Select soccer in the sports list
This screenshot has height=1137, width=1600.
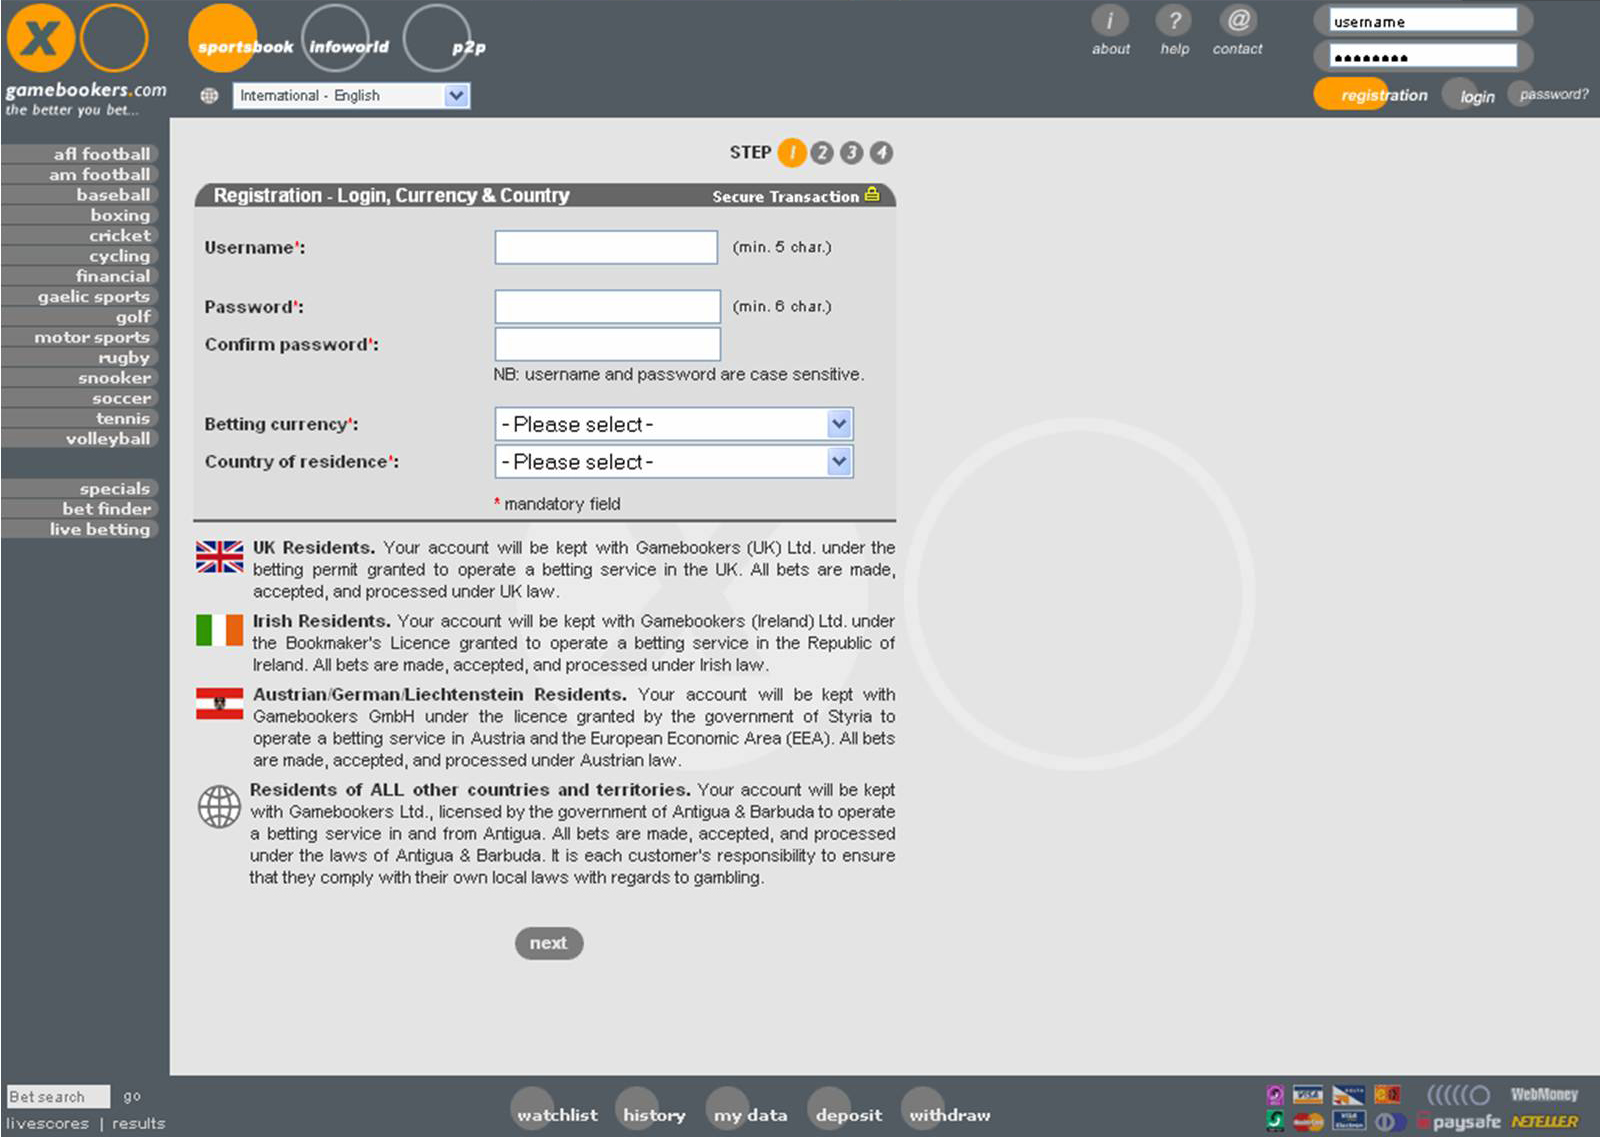(80, 399)
